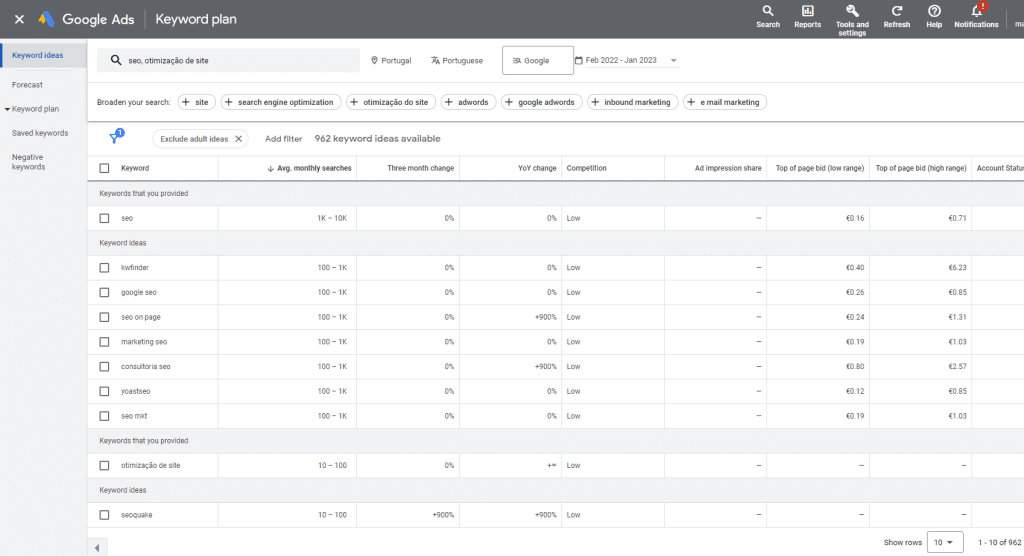Check the box for 'seoquake'
The height and width of the screenshot is (556, 1024).
[104, 515]
